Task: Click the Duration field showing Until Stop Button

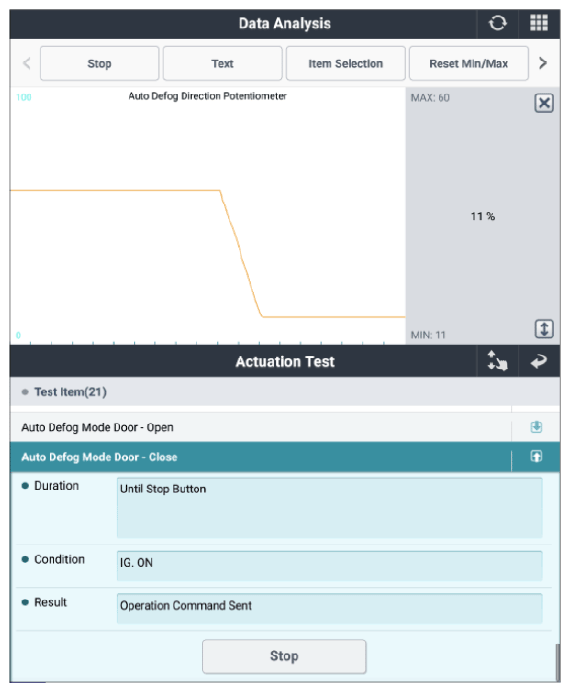Action: click(x=330, y=508)
